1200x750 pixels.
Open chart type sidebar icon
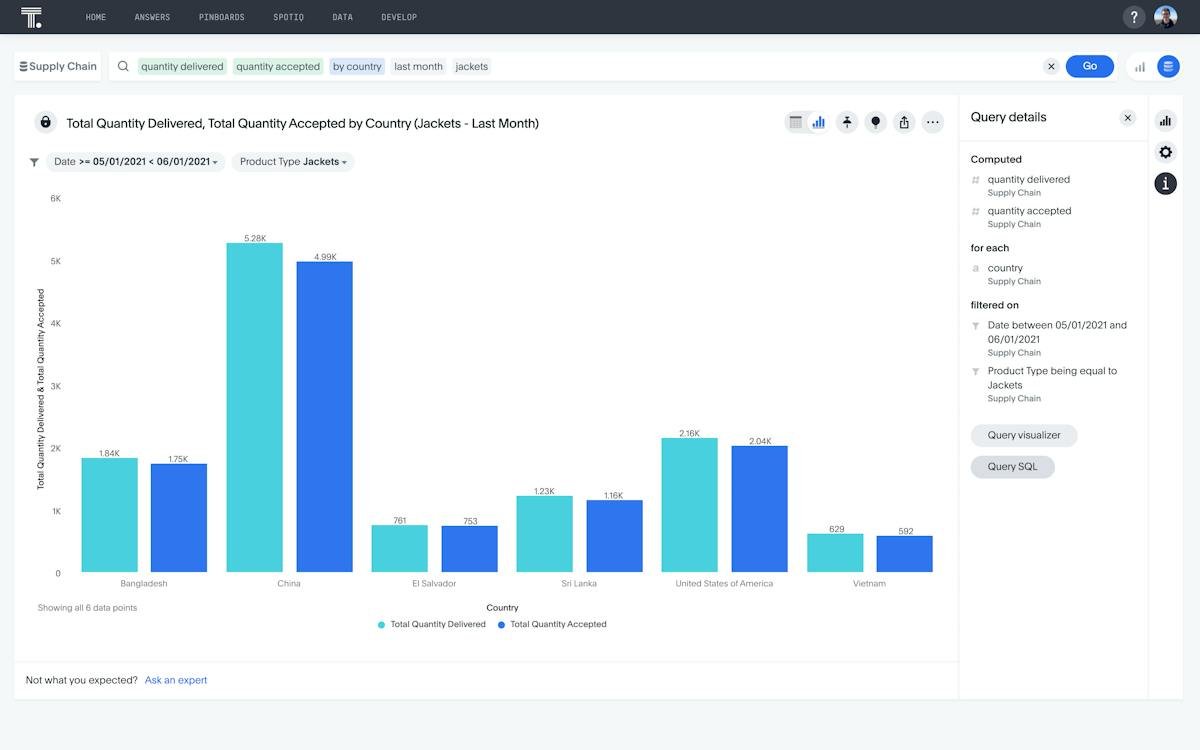1165,121
